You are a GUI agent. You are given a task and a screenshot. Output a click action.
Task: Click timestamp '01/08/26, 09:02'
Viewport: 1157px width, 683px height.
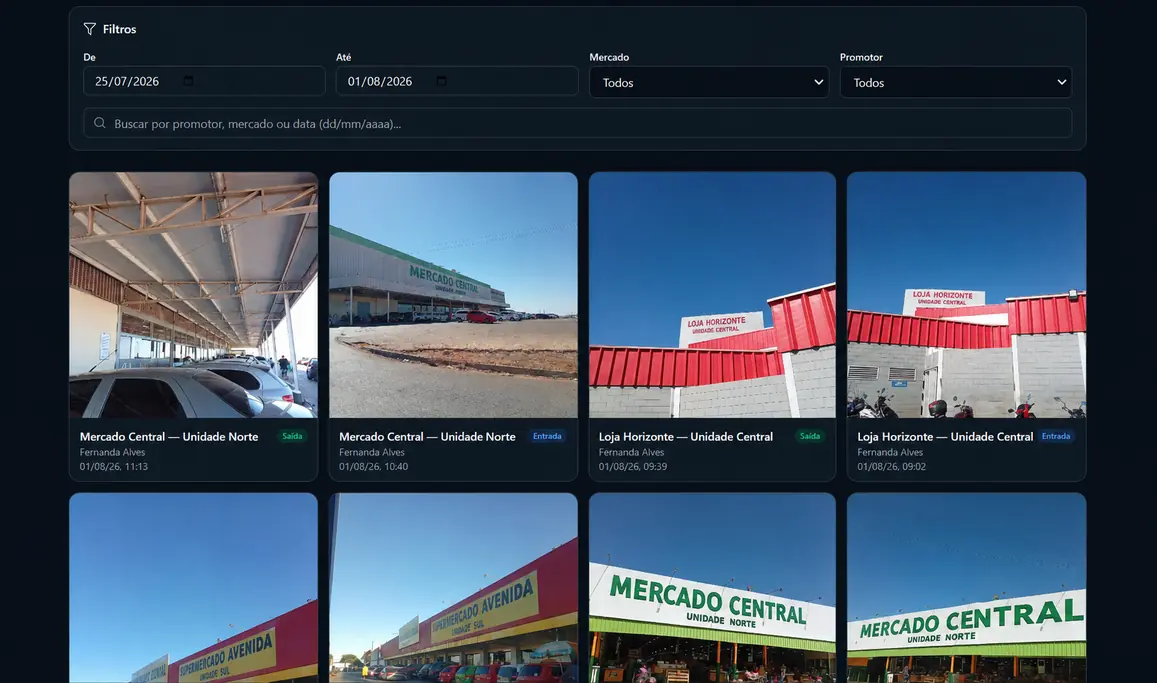click(x=891, y=466)
